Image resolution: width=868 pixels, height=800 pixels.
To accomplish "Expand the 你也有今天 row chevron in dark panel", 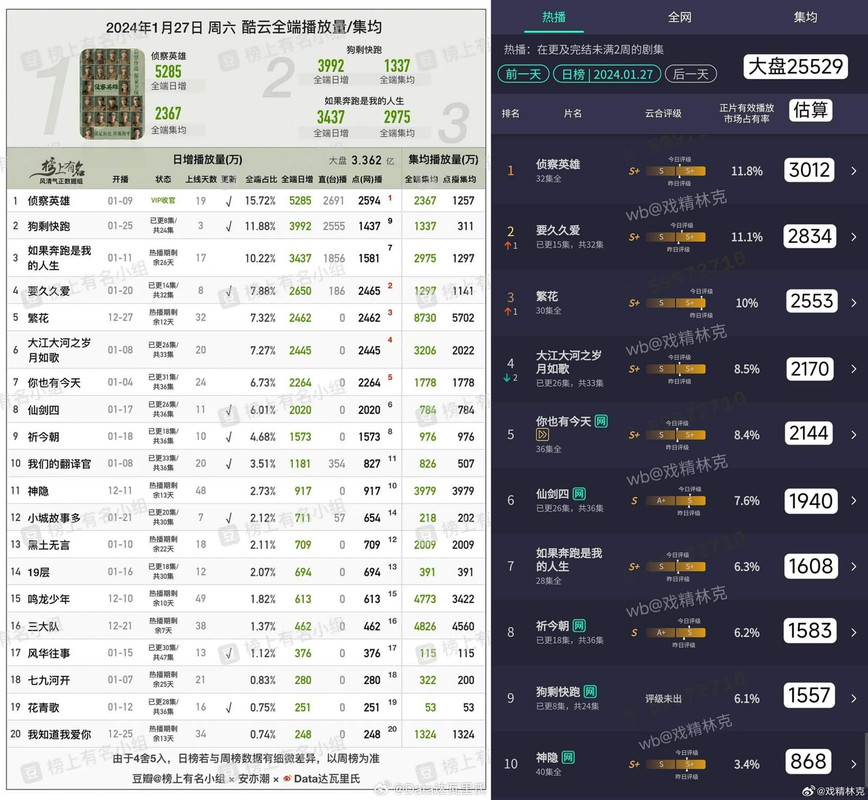I will click(854, 435).
